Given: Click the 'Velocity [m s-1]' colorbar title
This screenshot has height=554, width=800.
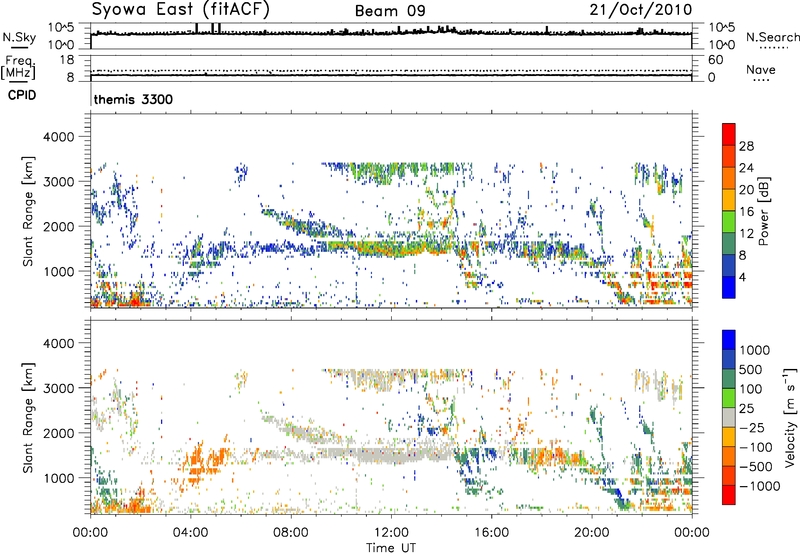Looking at the screenshot, I should 790,417.
